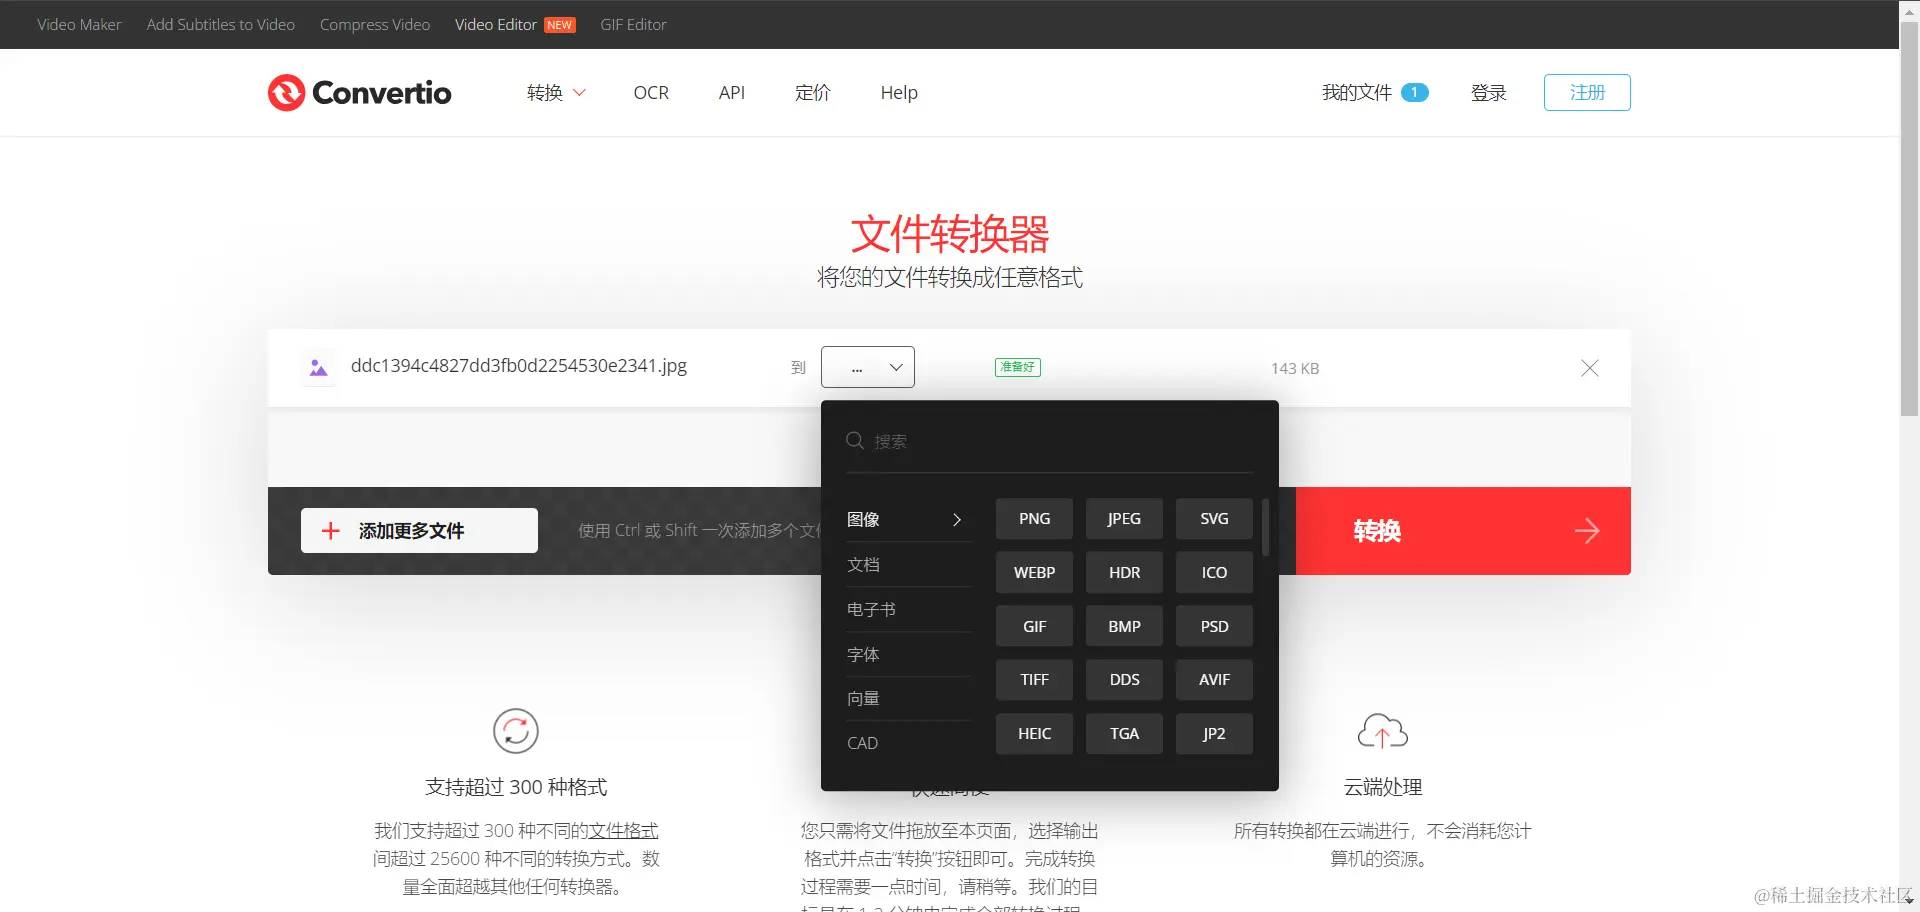This screenshot has height=912, width=1920.
Task: Click the 注册 register button
Action: (x=1587, y=92)
